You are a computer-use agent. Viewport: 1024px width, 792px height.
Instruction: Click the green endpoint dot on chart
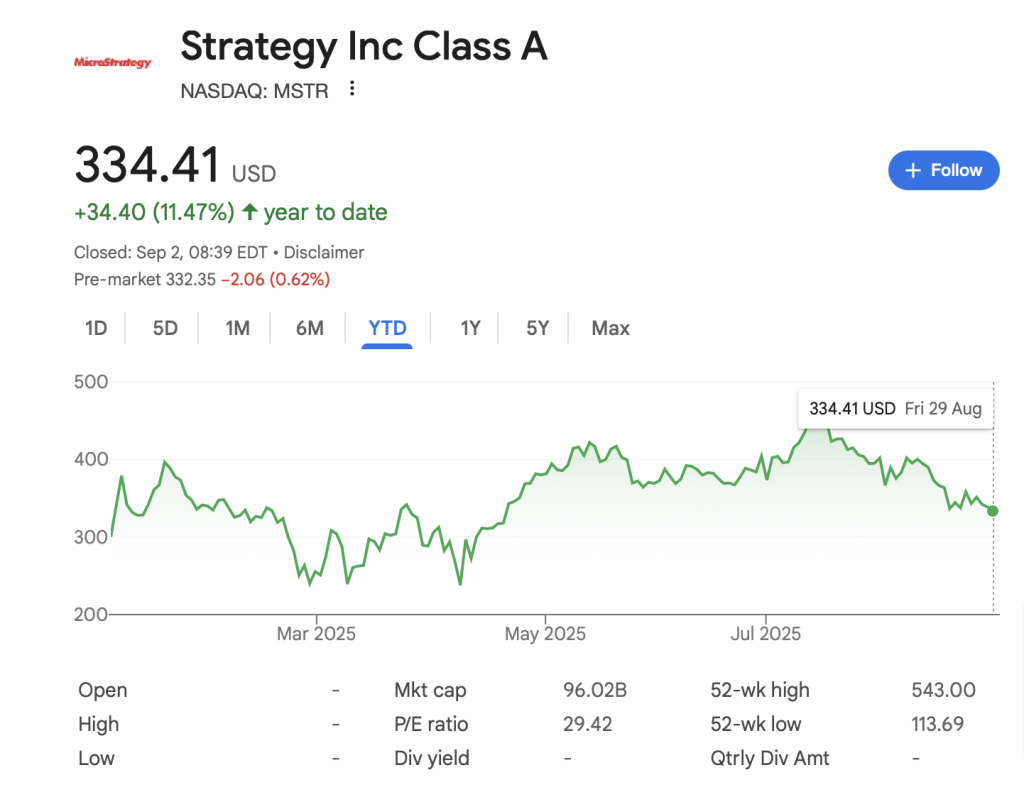point(992,511)
